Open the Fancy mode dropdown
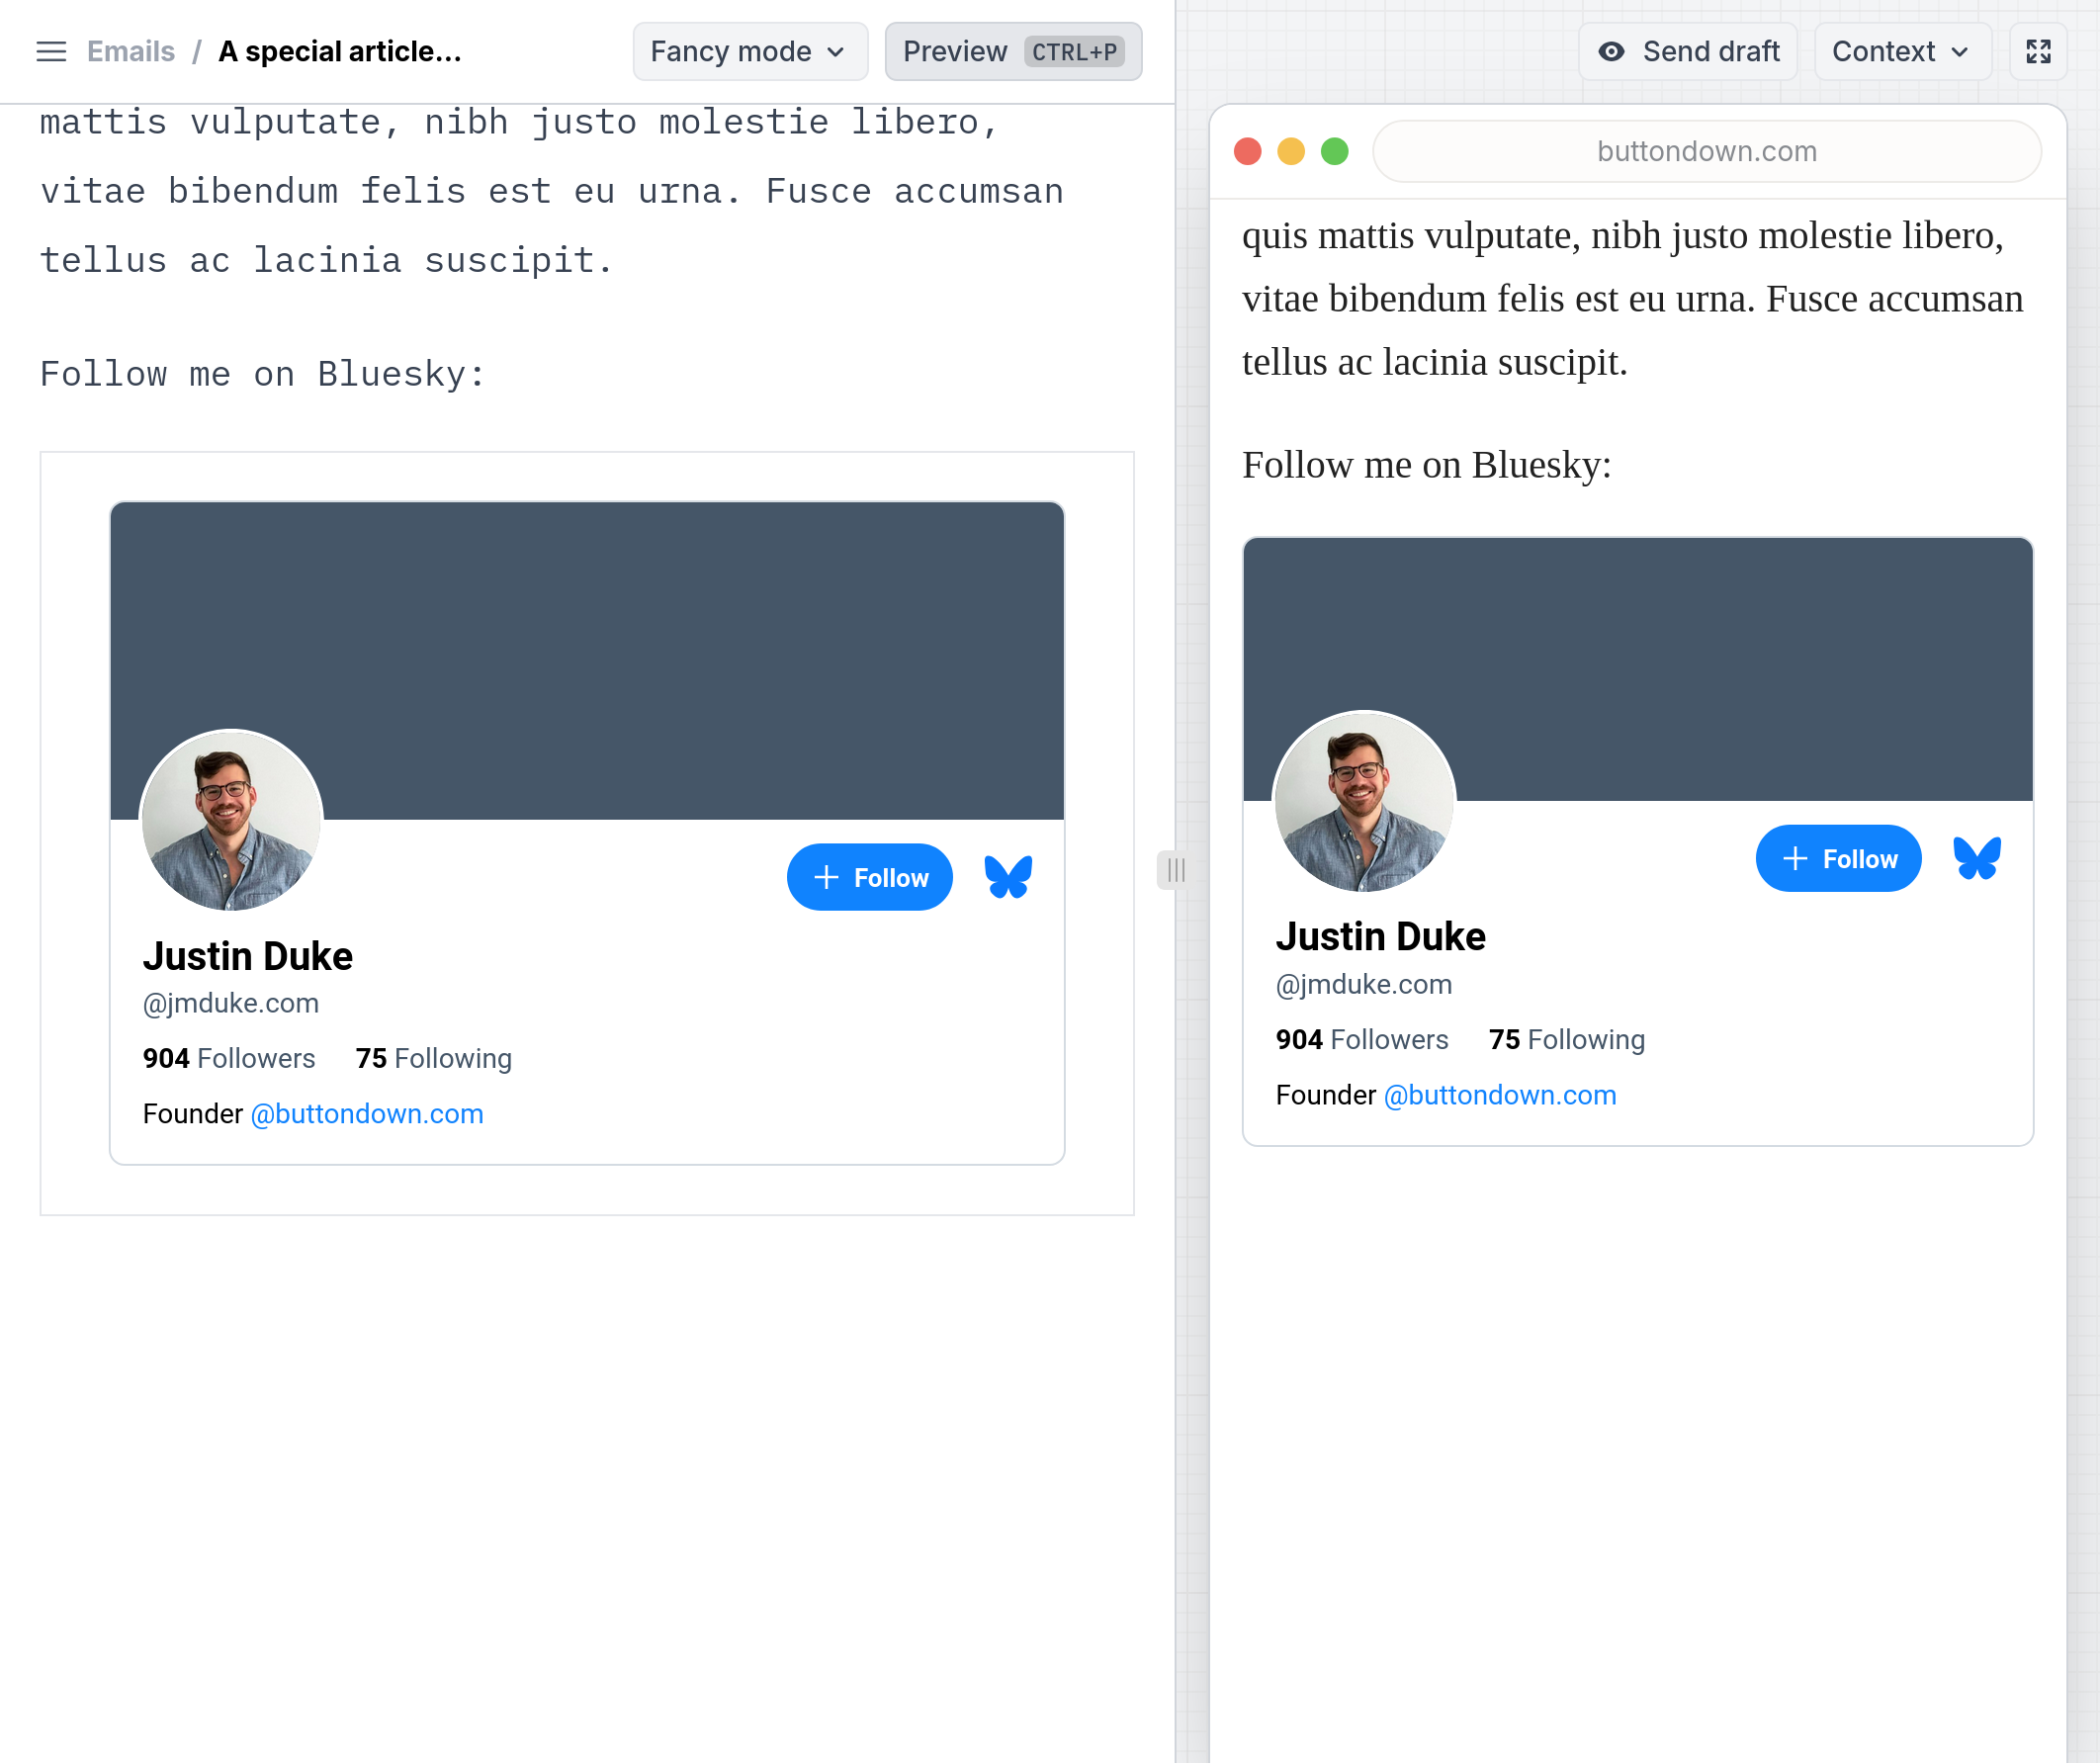Viewport: 2100px width, 1764px height. coord(750,51)
